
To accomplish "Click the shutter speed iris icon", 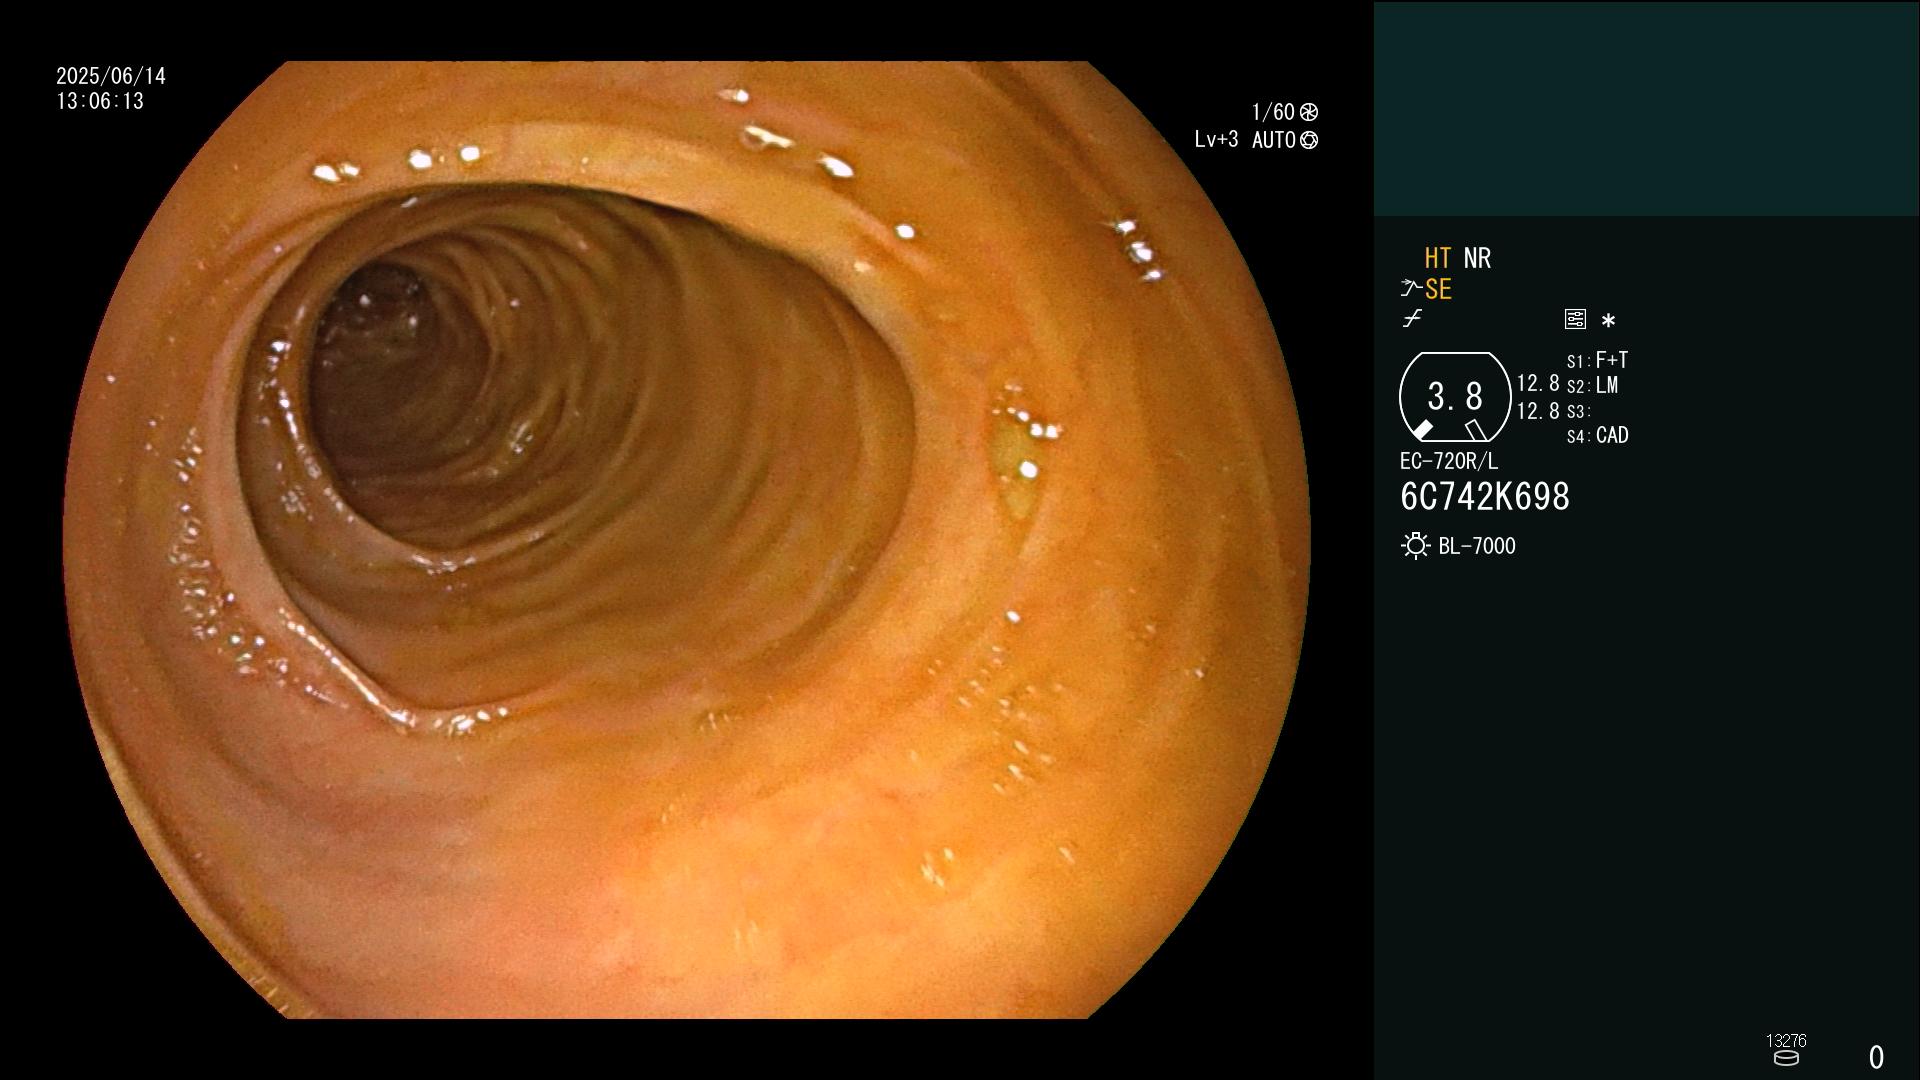I will tap(1309, 112).
